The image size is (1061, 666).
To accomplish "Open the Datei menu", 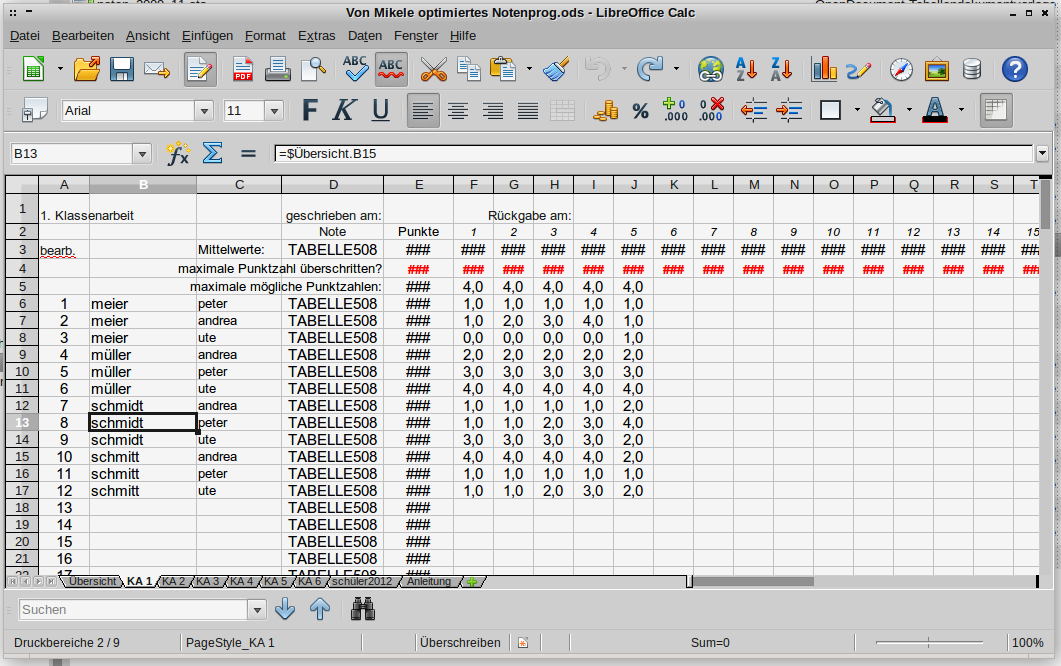I will [25, 36].
